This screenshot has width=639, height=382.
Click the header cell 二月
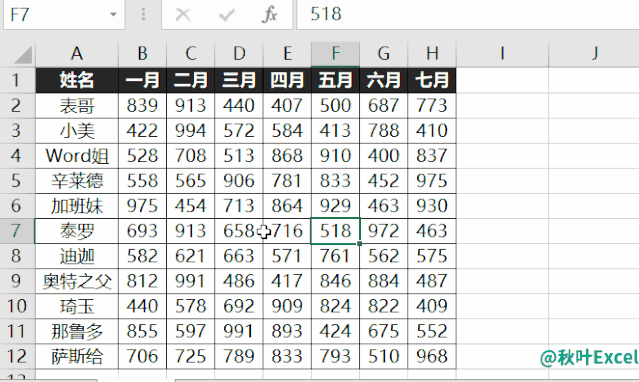pos(191,80)
